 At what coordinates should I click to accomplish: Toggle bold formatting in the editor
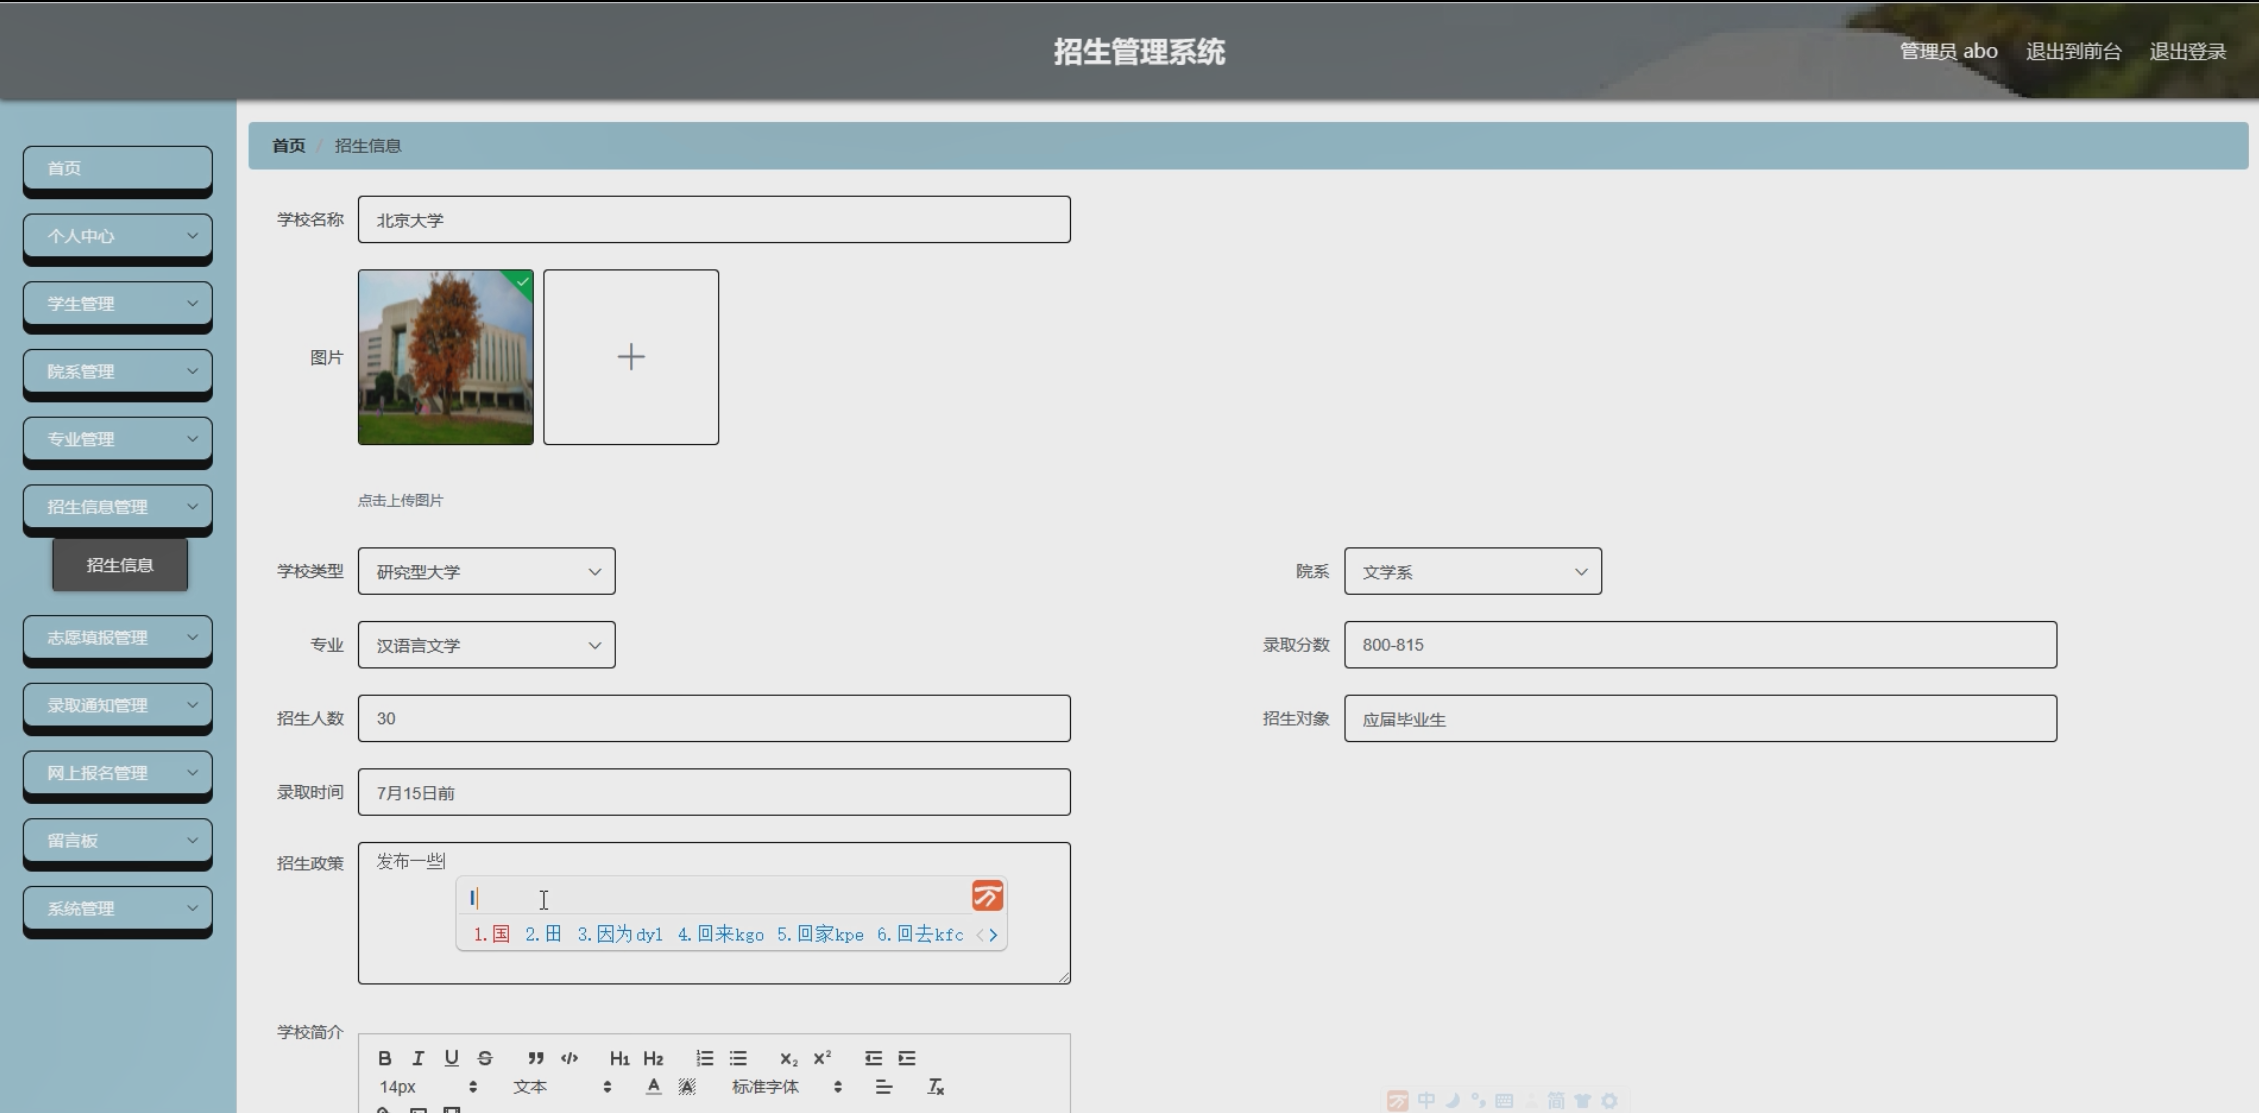click(x=384, y=1058)
